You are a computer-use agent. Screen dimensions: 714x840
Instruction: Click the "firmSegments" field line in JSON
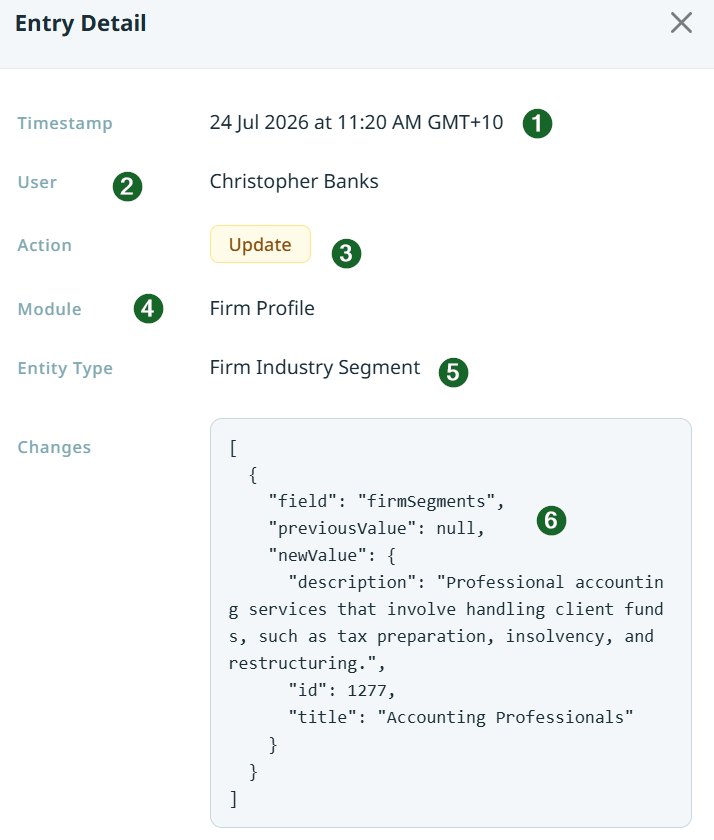pyautogui.click(x=386, y=501)
